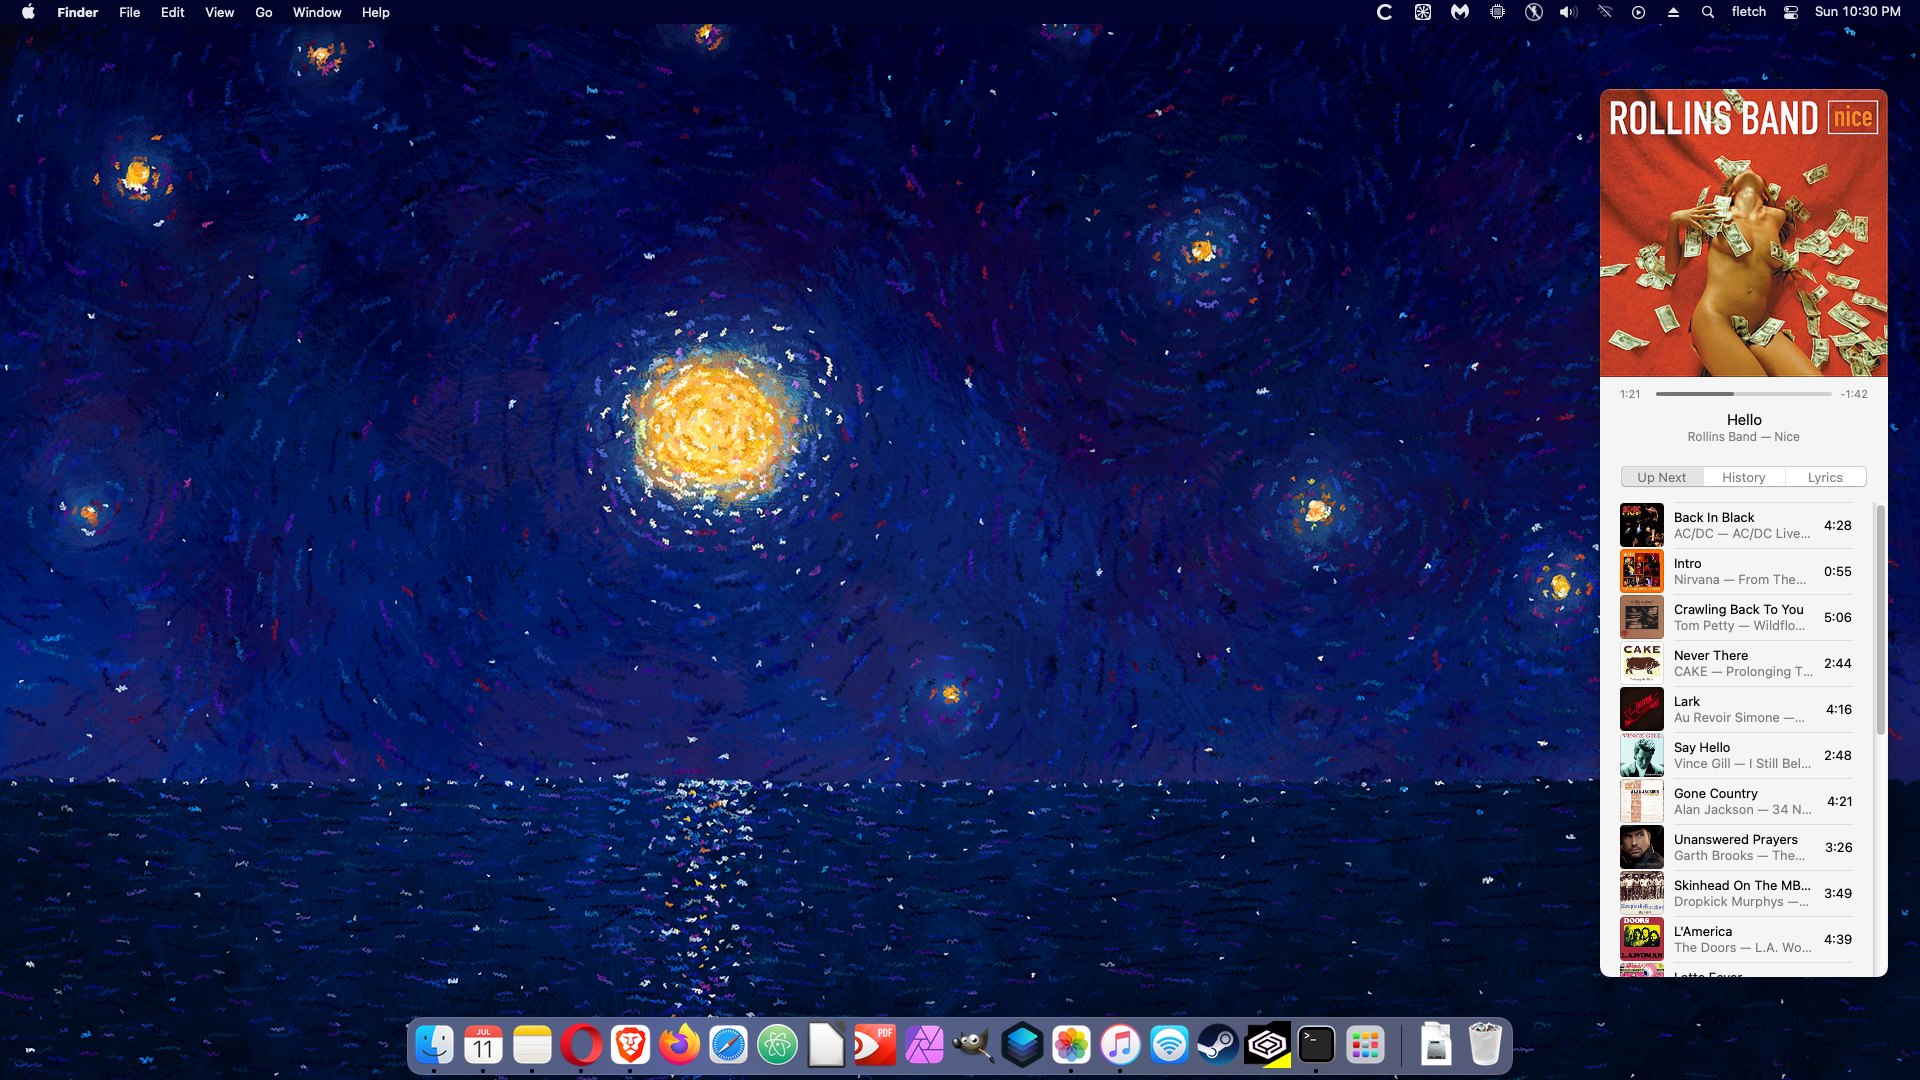Launch Brave browser from the Dock
The height and width of the screenshot is (1080, 1920).
(x=630, y=1045)
